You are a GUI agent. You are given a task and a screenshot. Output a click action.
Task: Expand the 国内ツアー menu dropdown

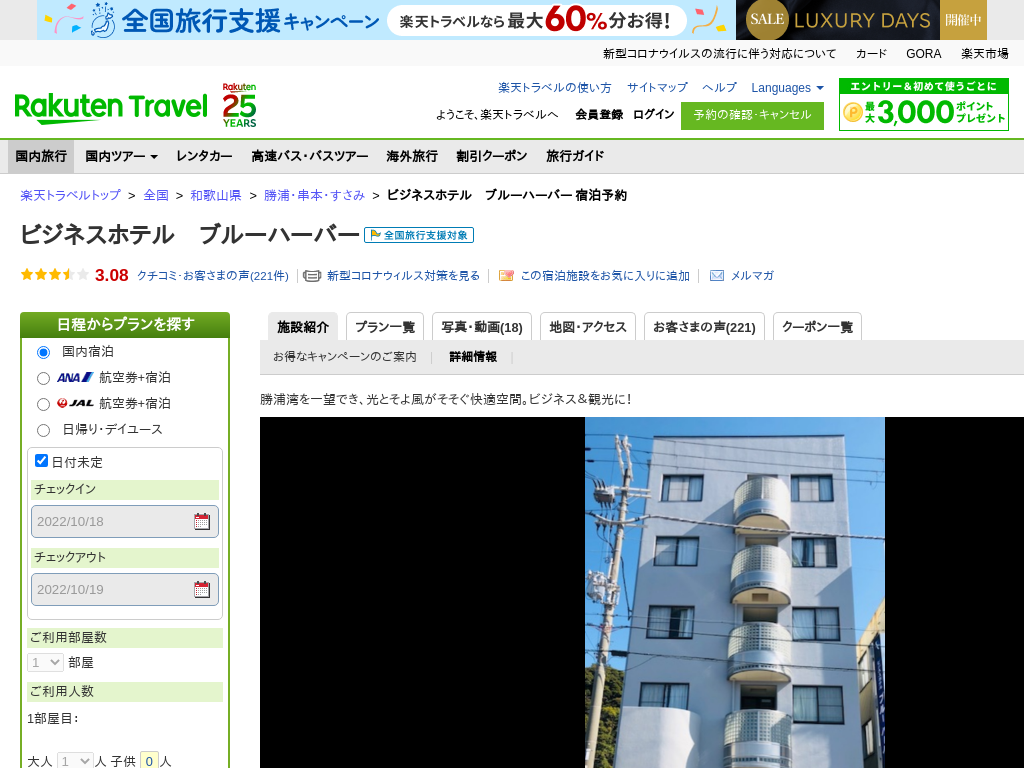coord(121,156)
